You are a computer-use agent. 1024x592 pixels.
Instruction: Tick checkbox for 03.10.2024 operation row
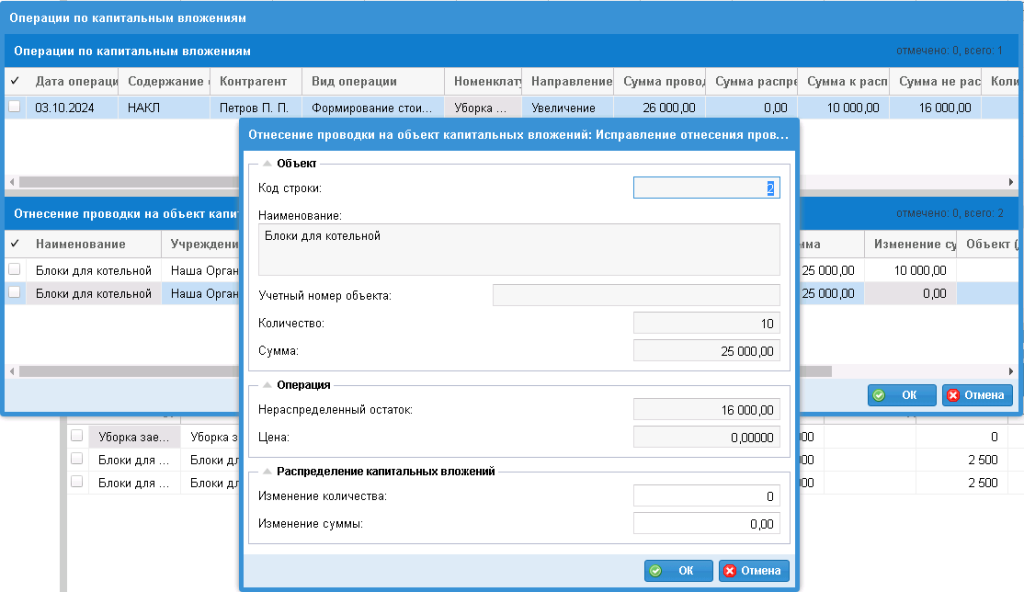[14, 107]
